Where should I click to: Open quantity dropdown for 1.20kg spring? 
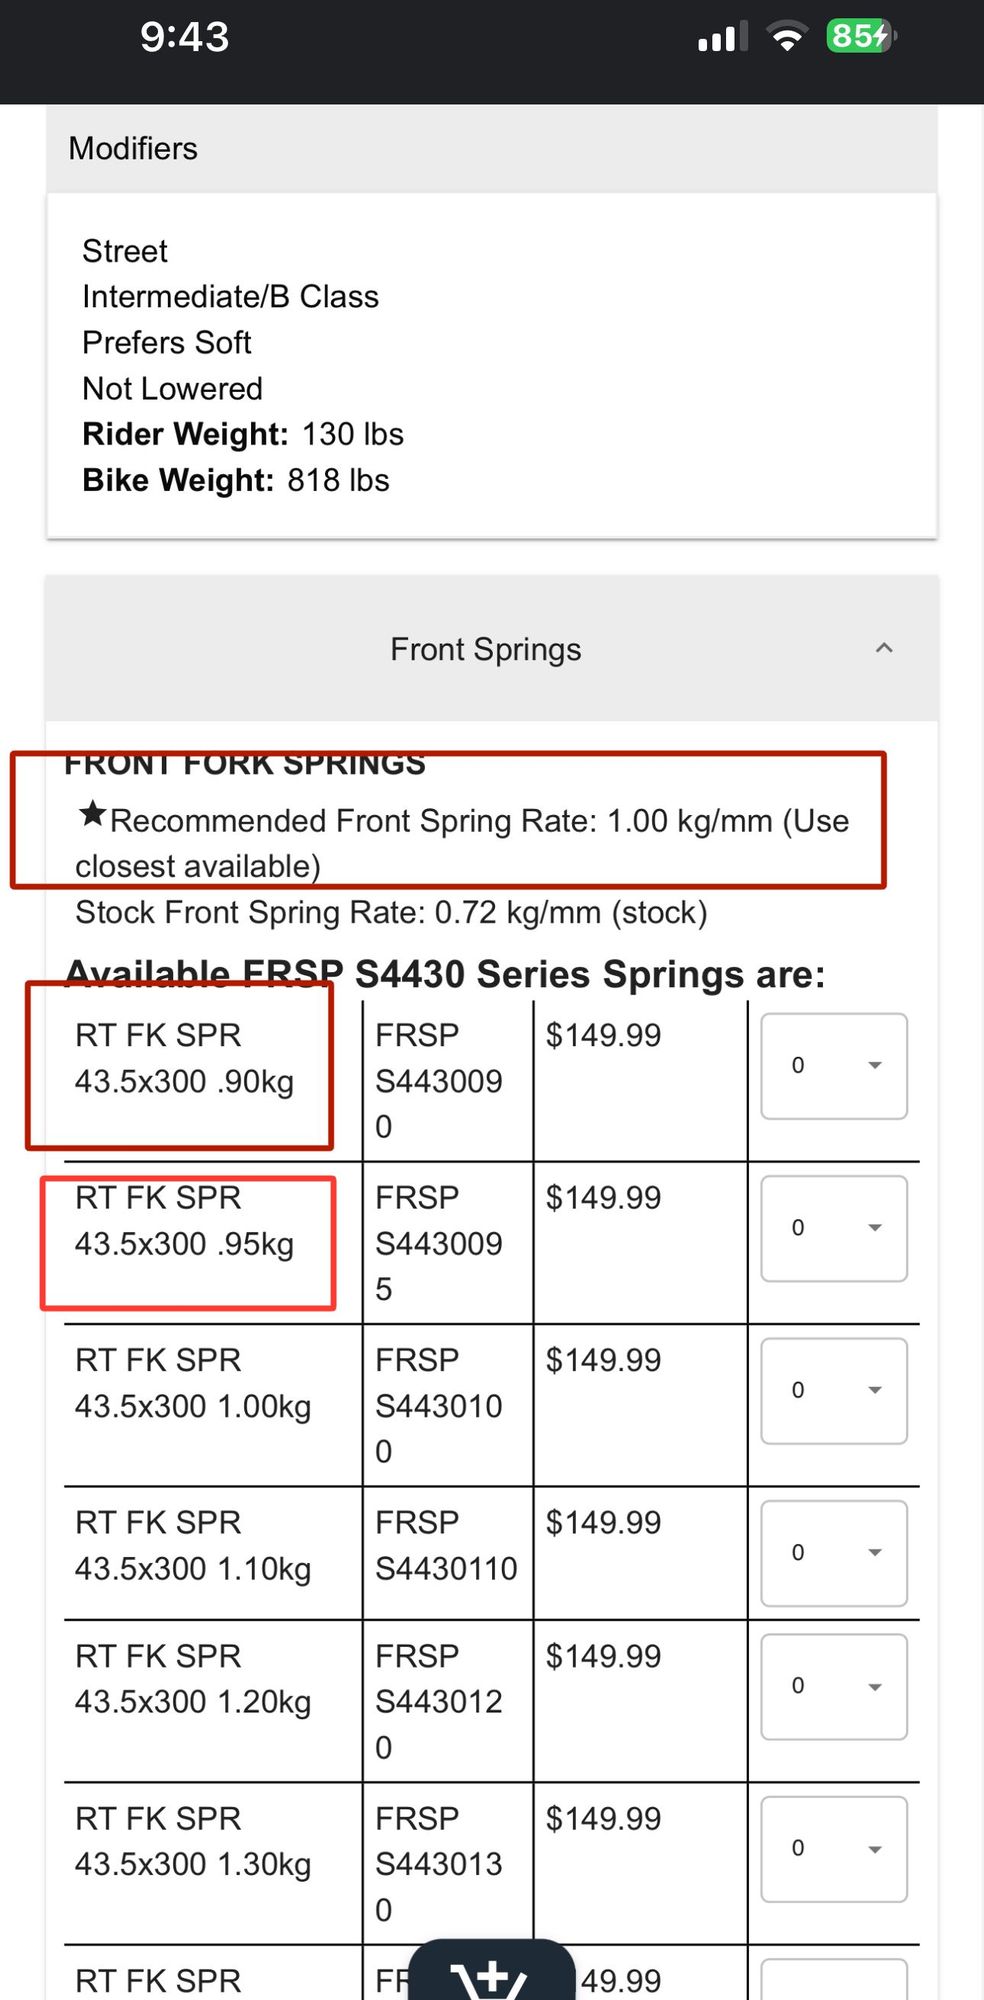coord(834,1686)
